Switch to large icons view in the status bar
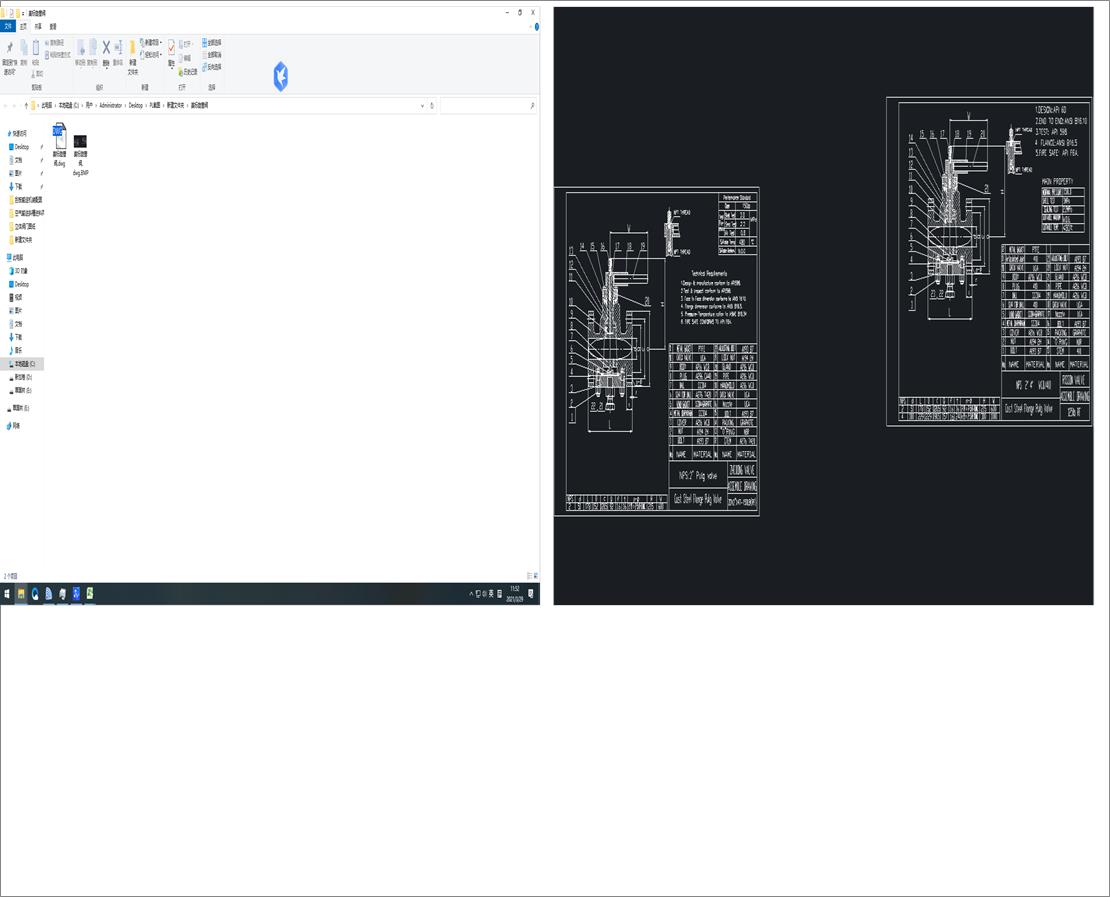The height and width of the screenshot is (897, 1110). coord(536,576)
